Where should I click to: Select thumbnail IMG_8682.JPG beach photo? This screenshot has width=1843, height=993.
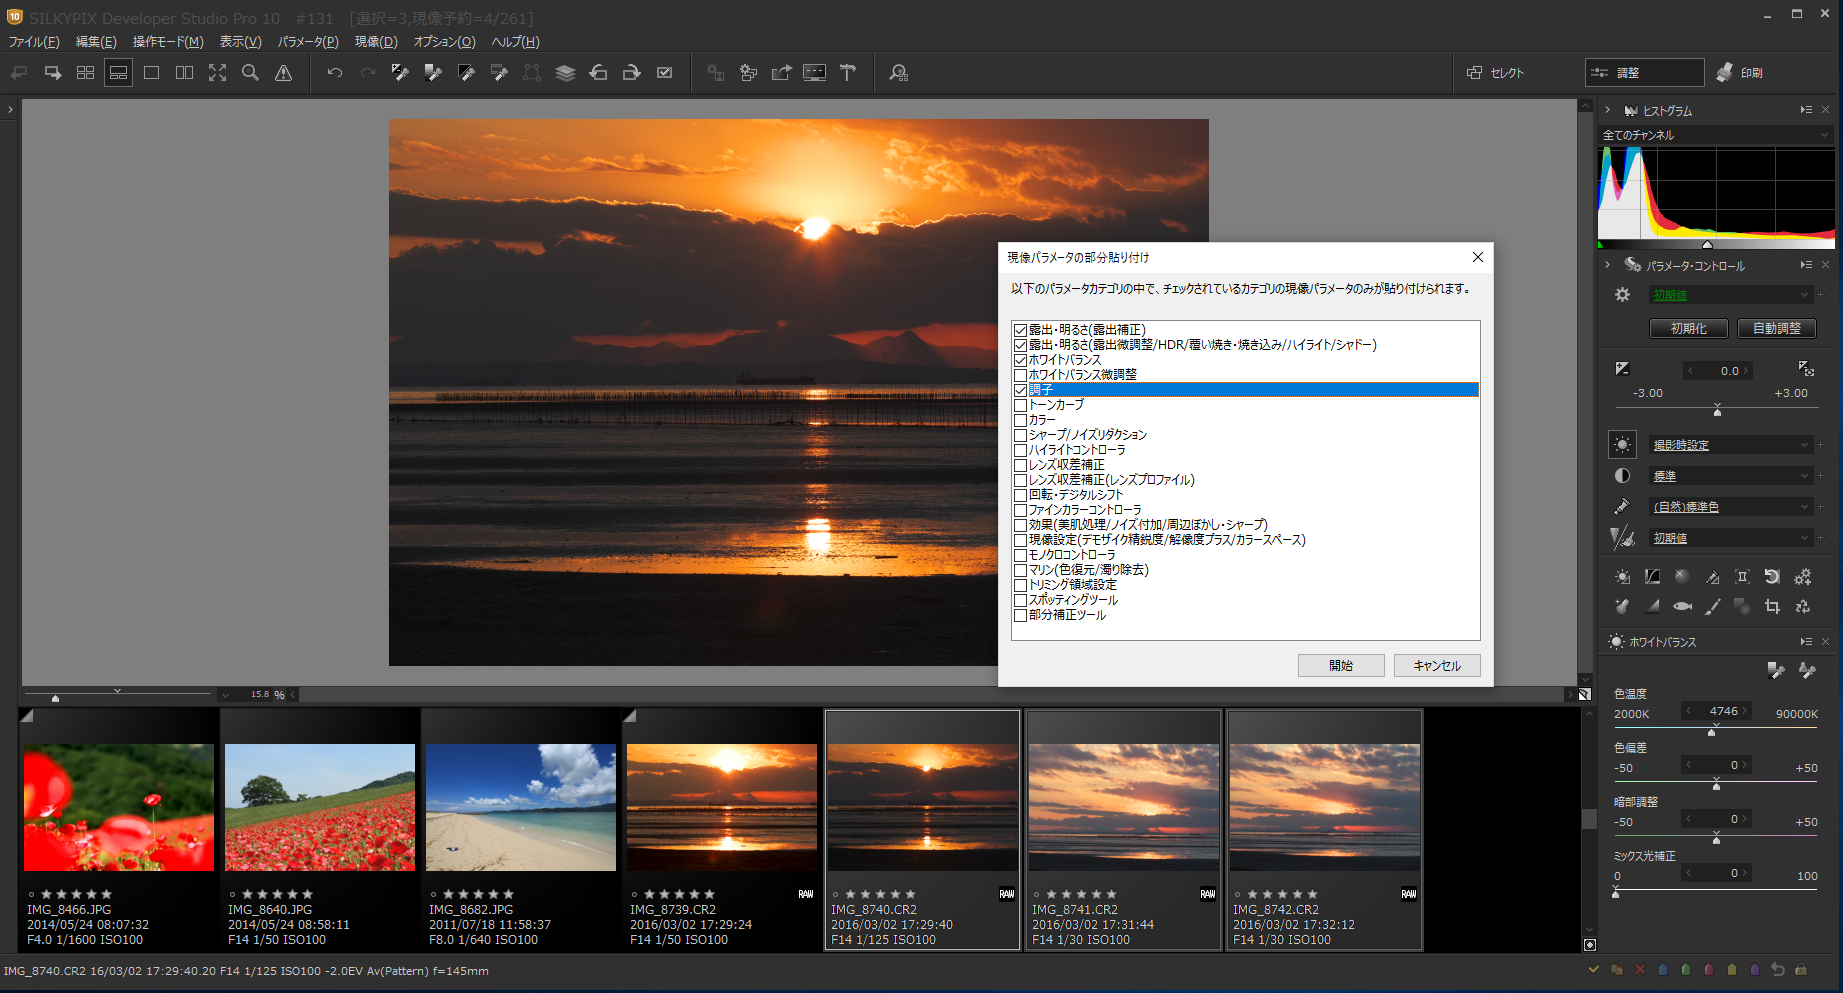pos(521,830)
